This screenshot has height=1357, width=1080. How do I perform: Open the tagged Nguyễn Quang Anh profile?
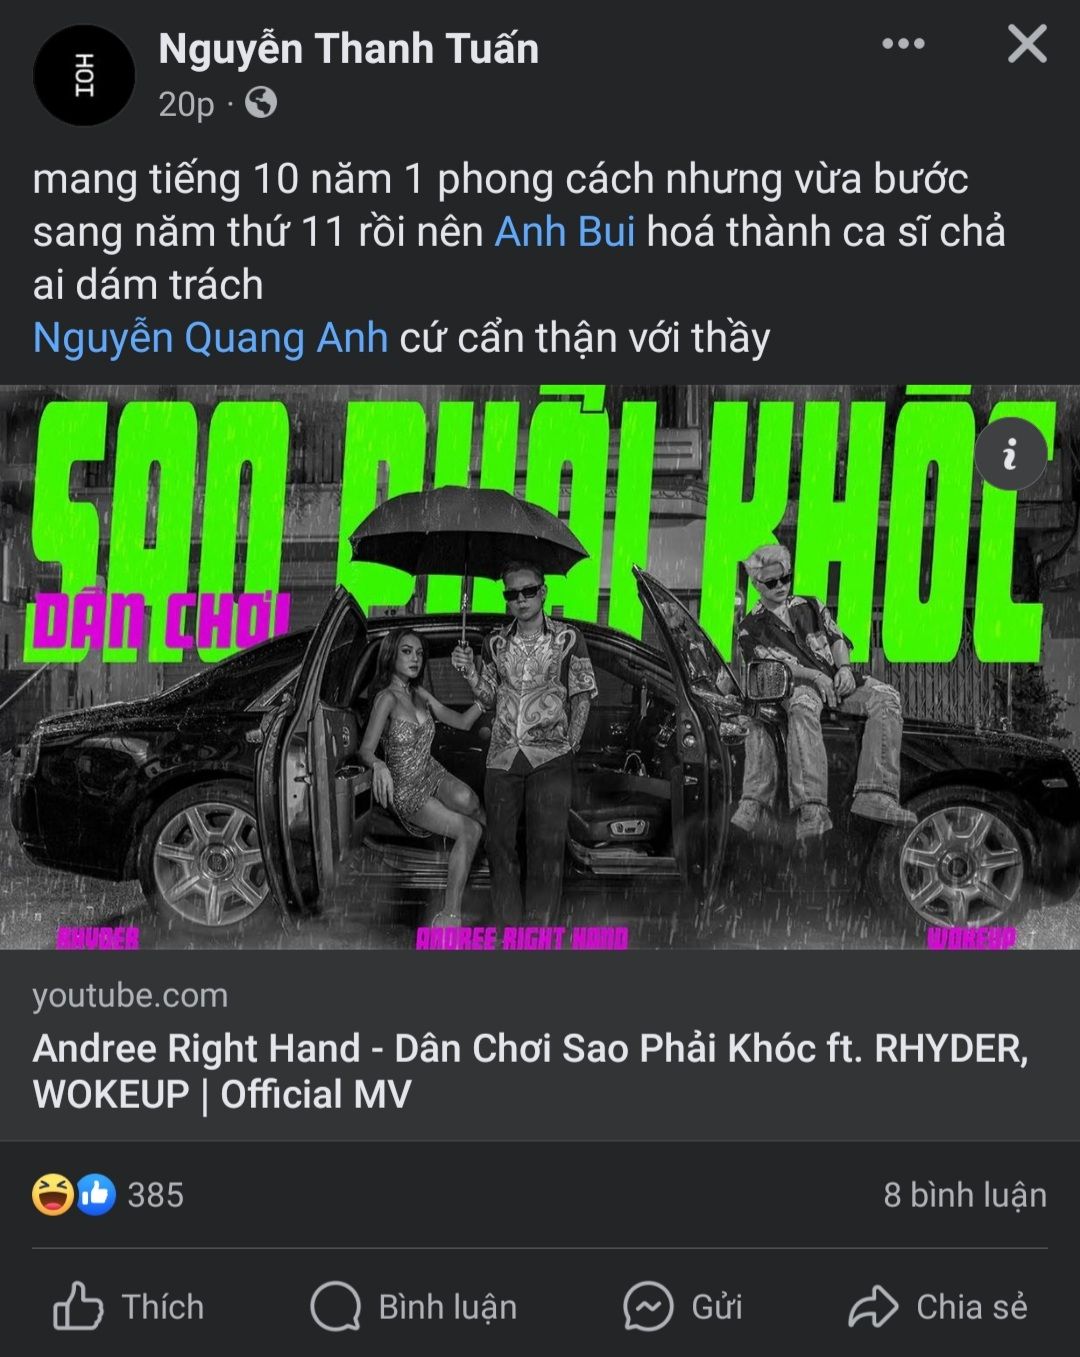coord(210,338)
